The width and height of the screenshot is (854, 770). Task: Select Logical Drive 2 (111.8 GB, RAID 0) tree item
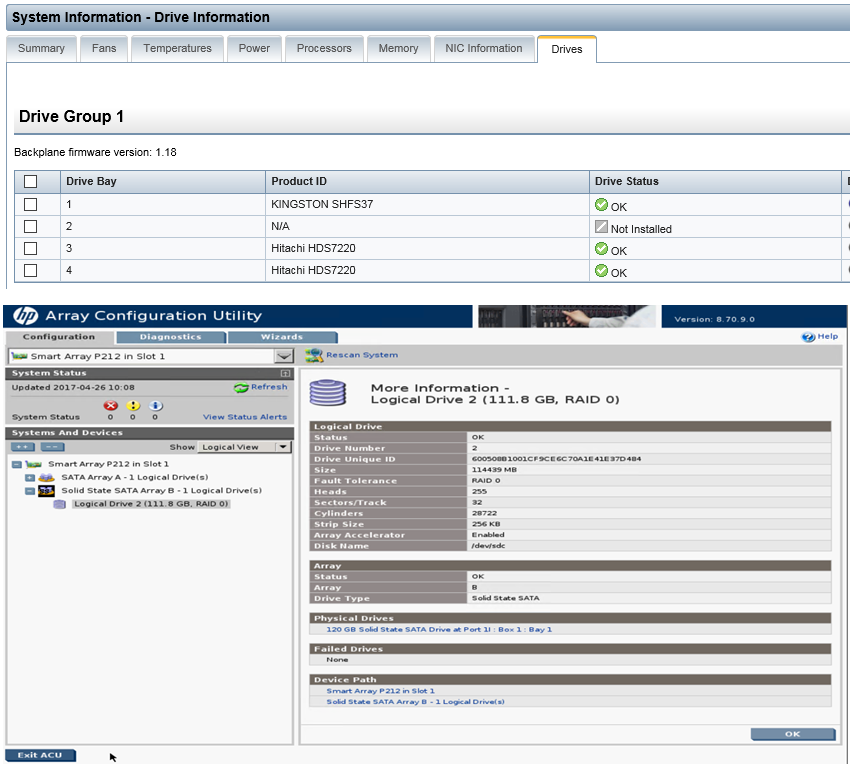151,504
